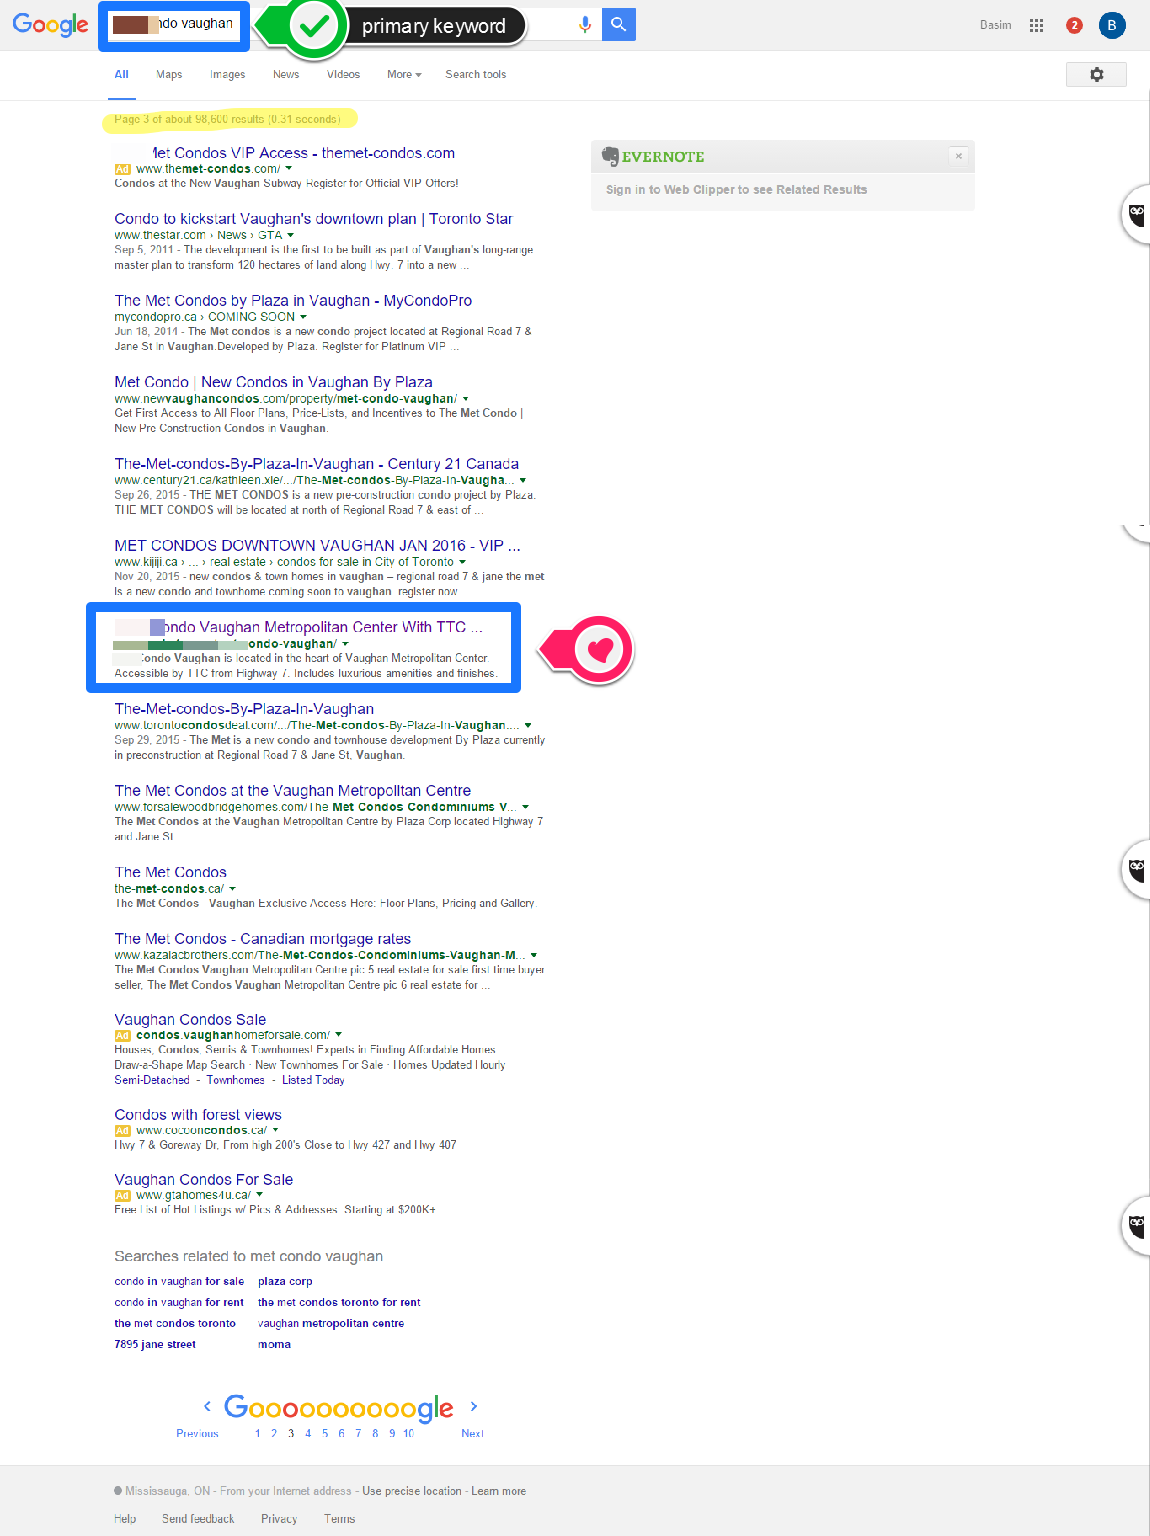This screenshot has height=1536, width=1150.
Task: Search related 'plaza corp'
Action: coord(285,1281)
